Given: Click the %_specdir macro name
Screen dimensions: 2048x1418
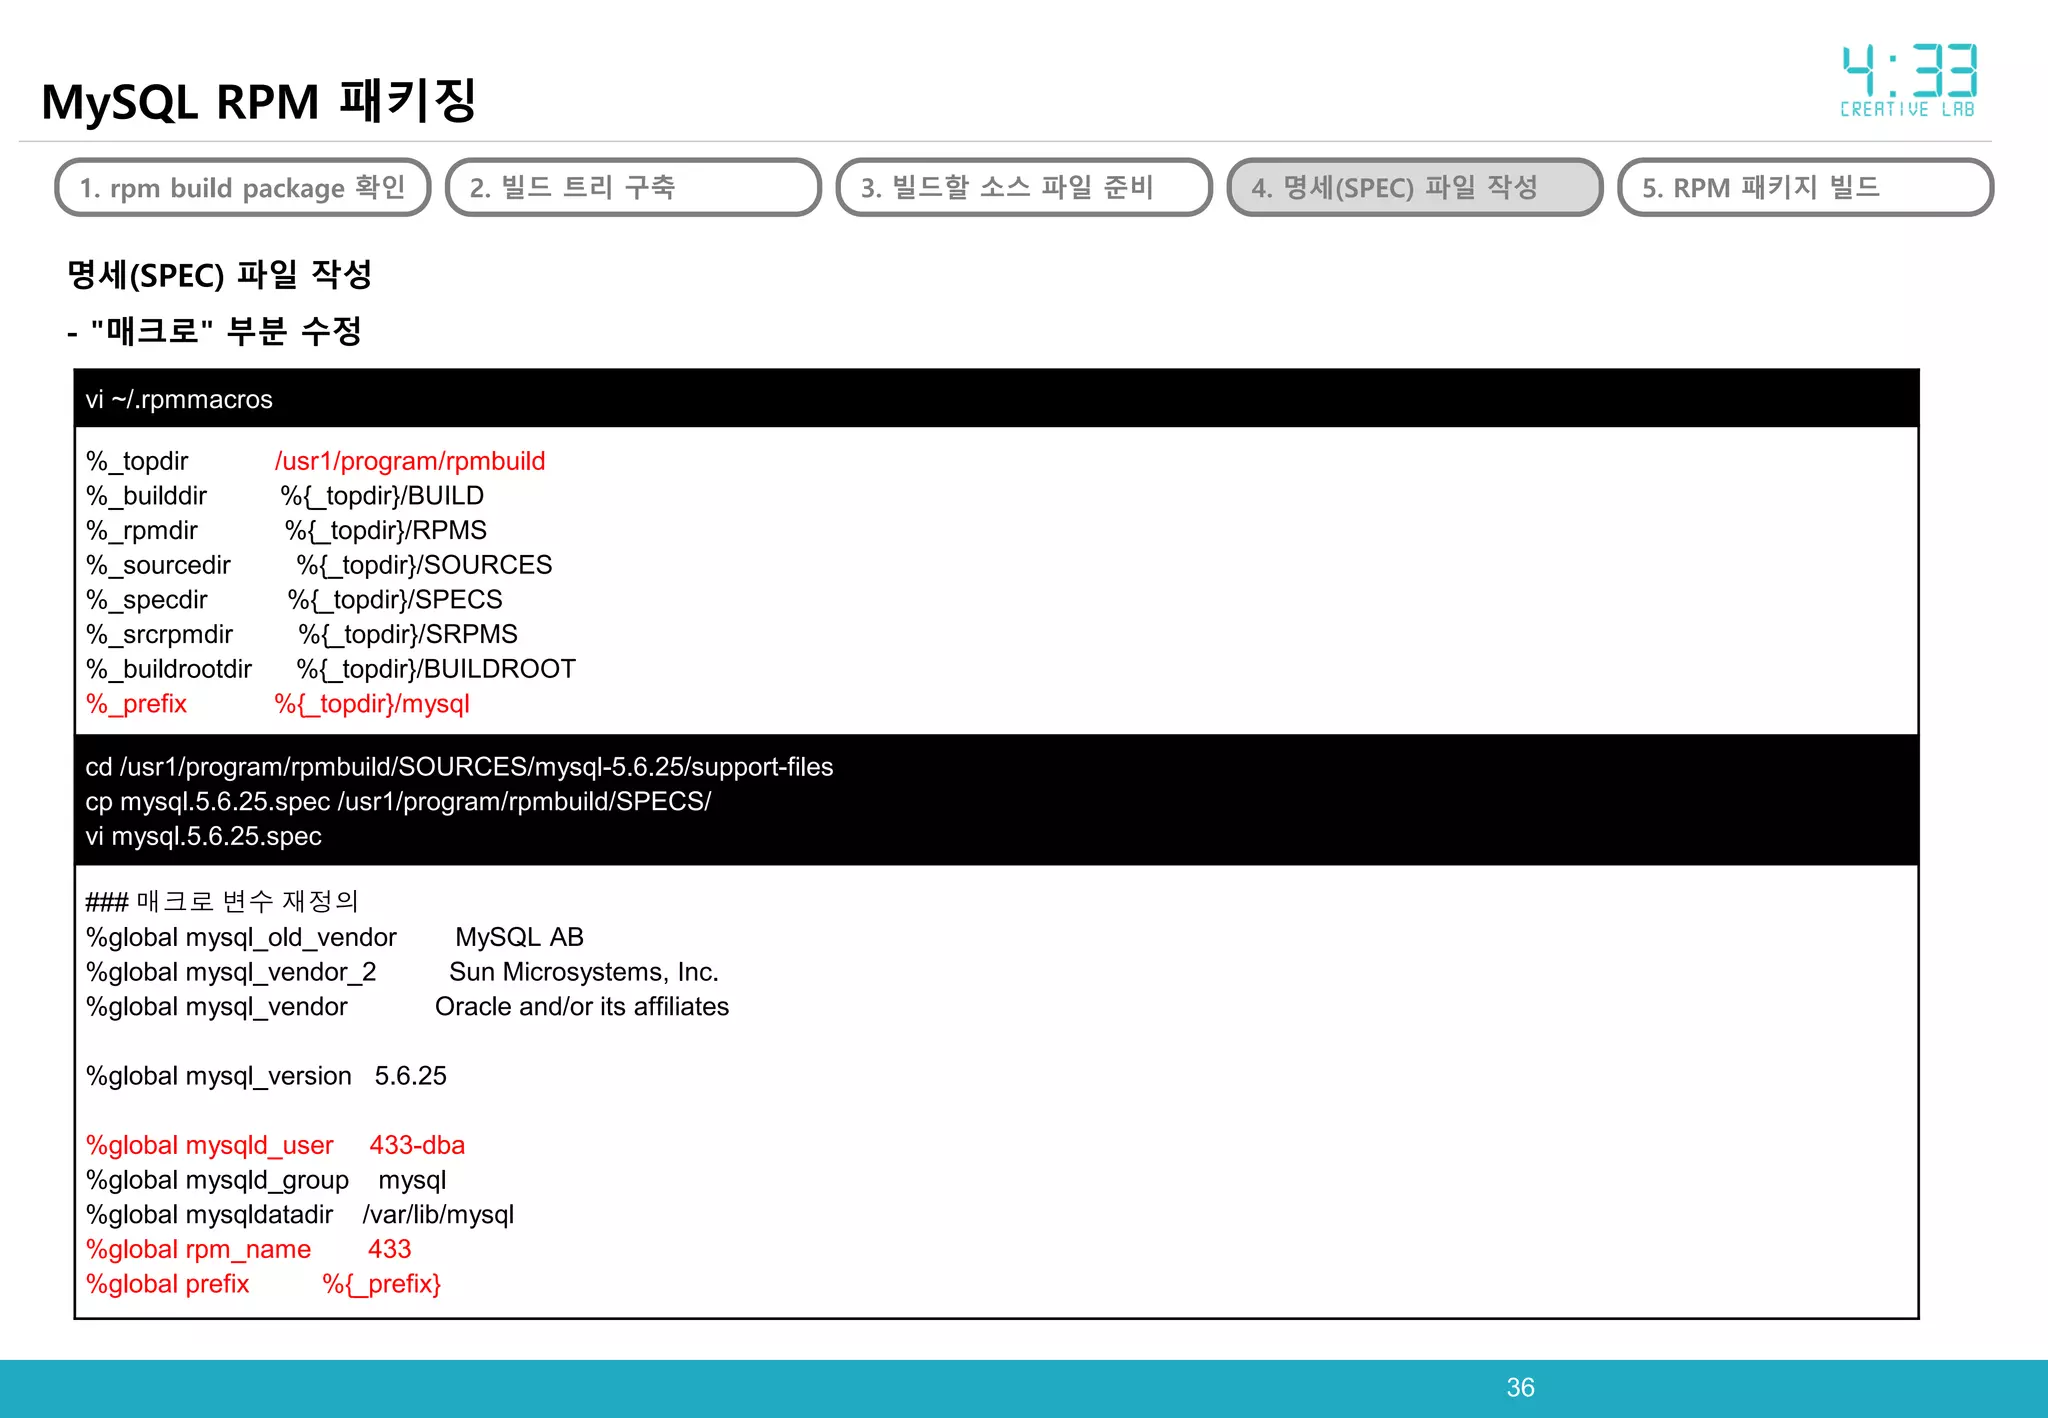Looking at the screenshot, I should (x=147, y=600).
